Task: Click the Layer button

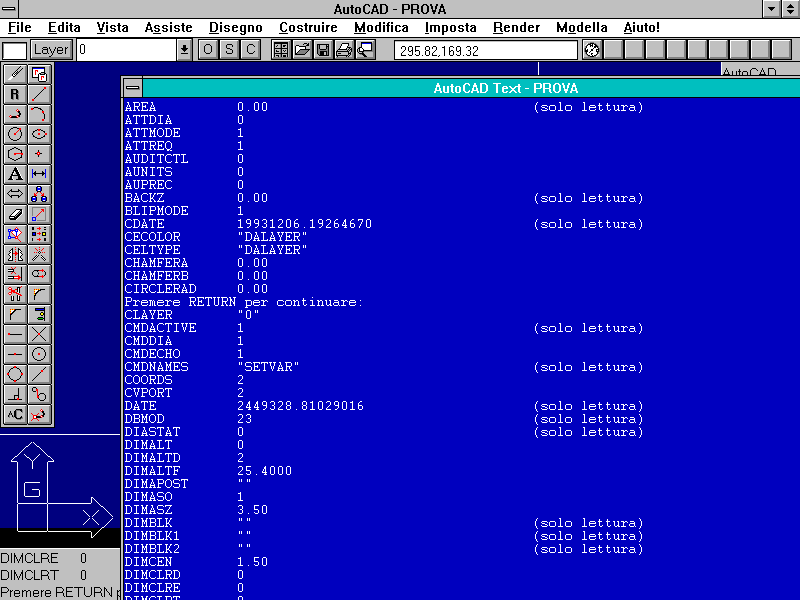Action: point(51,50)
